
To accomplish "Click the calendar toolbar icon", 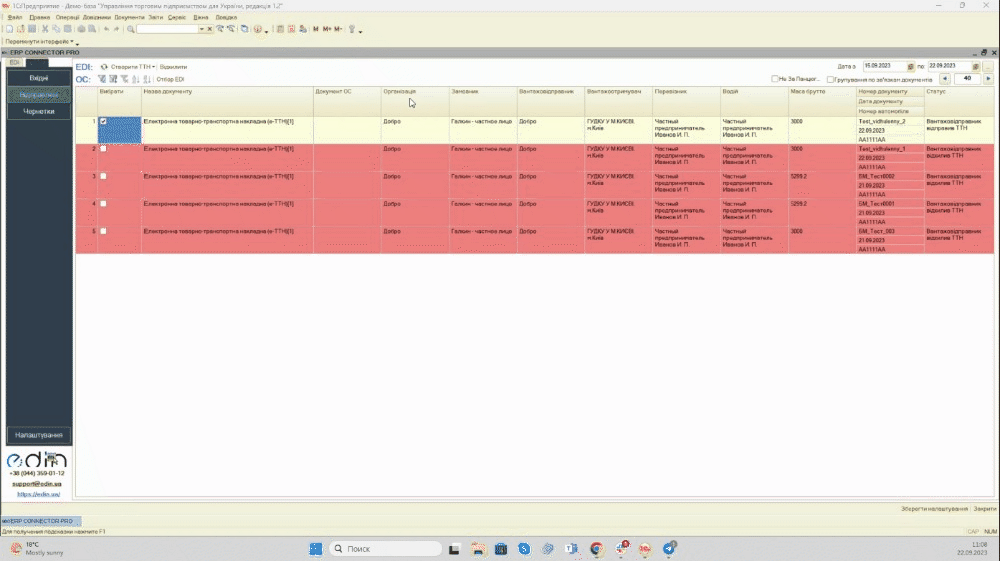I will pos(291,29).
